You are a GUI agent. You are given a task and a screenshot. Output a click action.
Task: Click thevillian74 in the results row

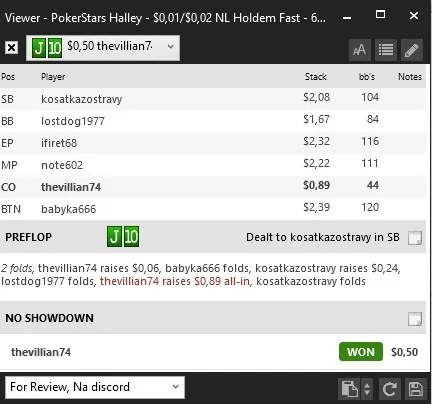41,352
